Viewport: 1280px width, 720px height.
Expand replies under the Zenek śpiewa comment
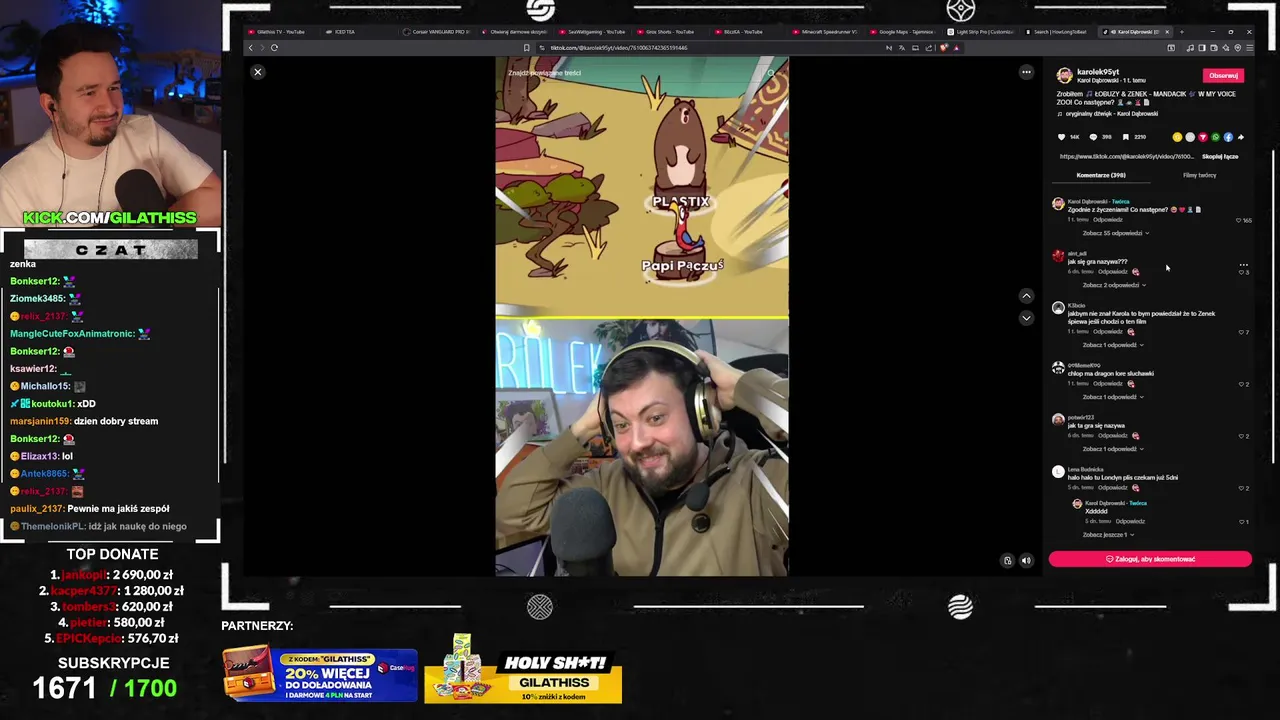pyautogui.click(x=1113, y=345)
